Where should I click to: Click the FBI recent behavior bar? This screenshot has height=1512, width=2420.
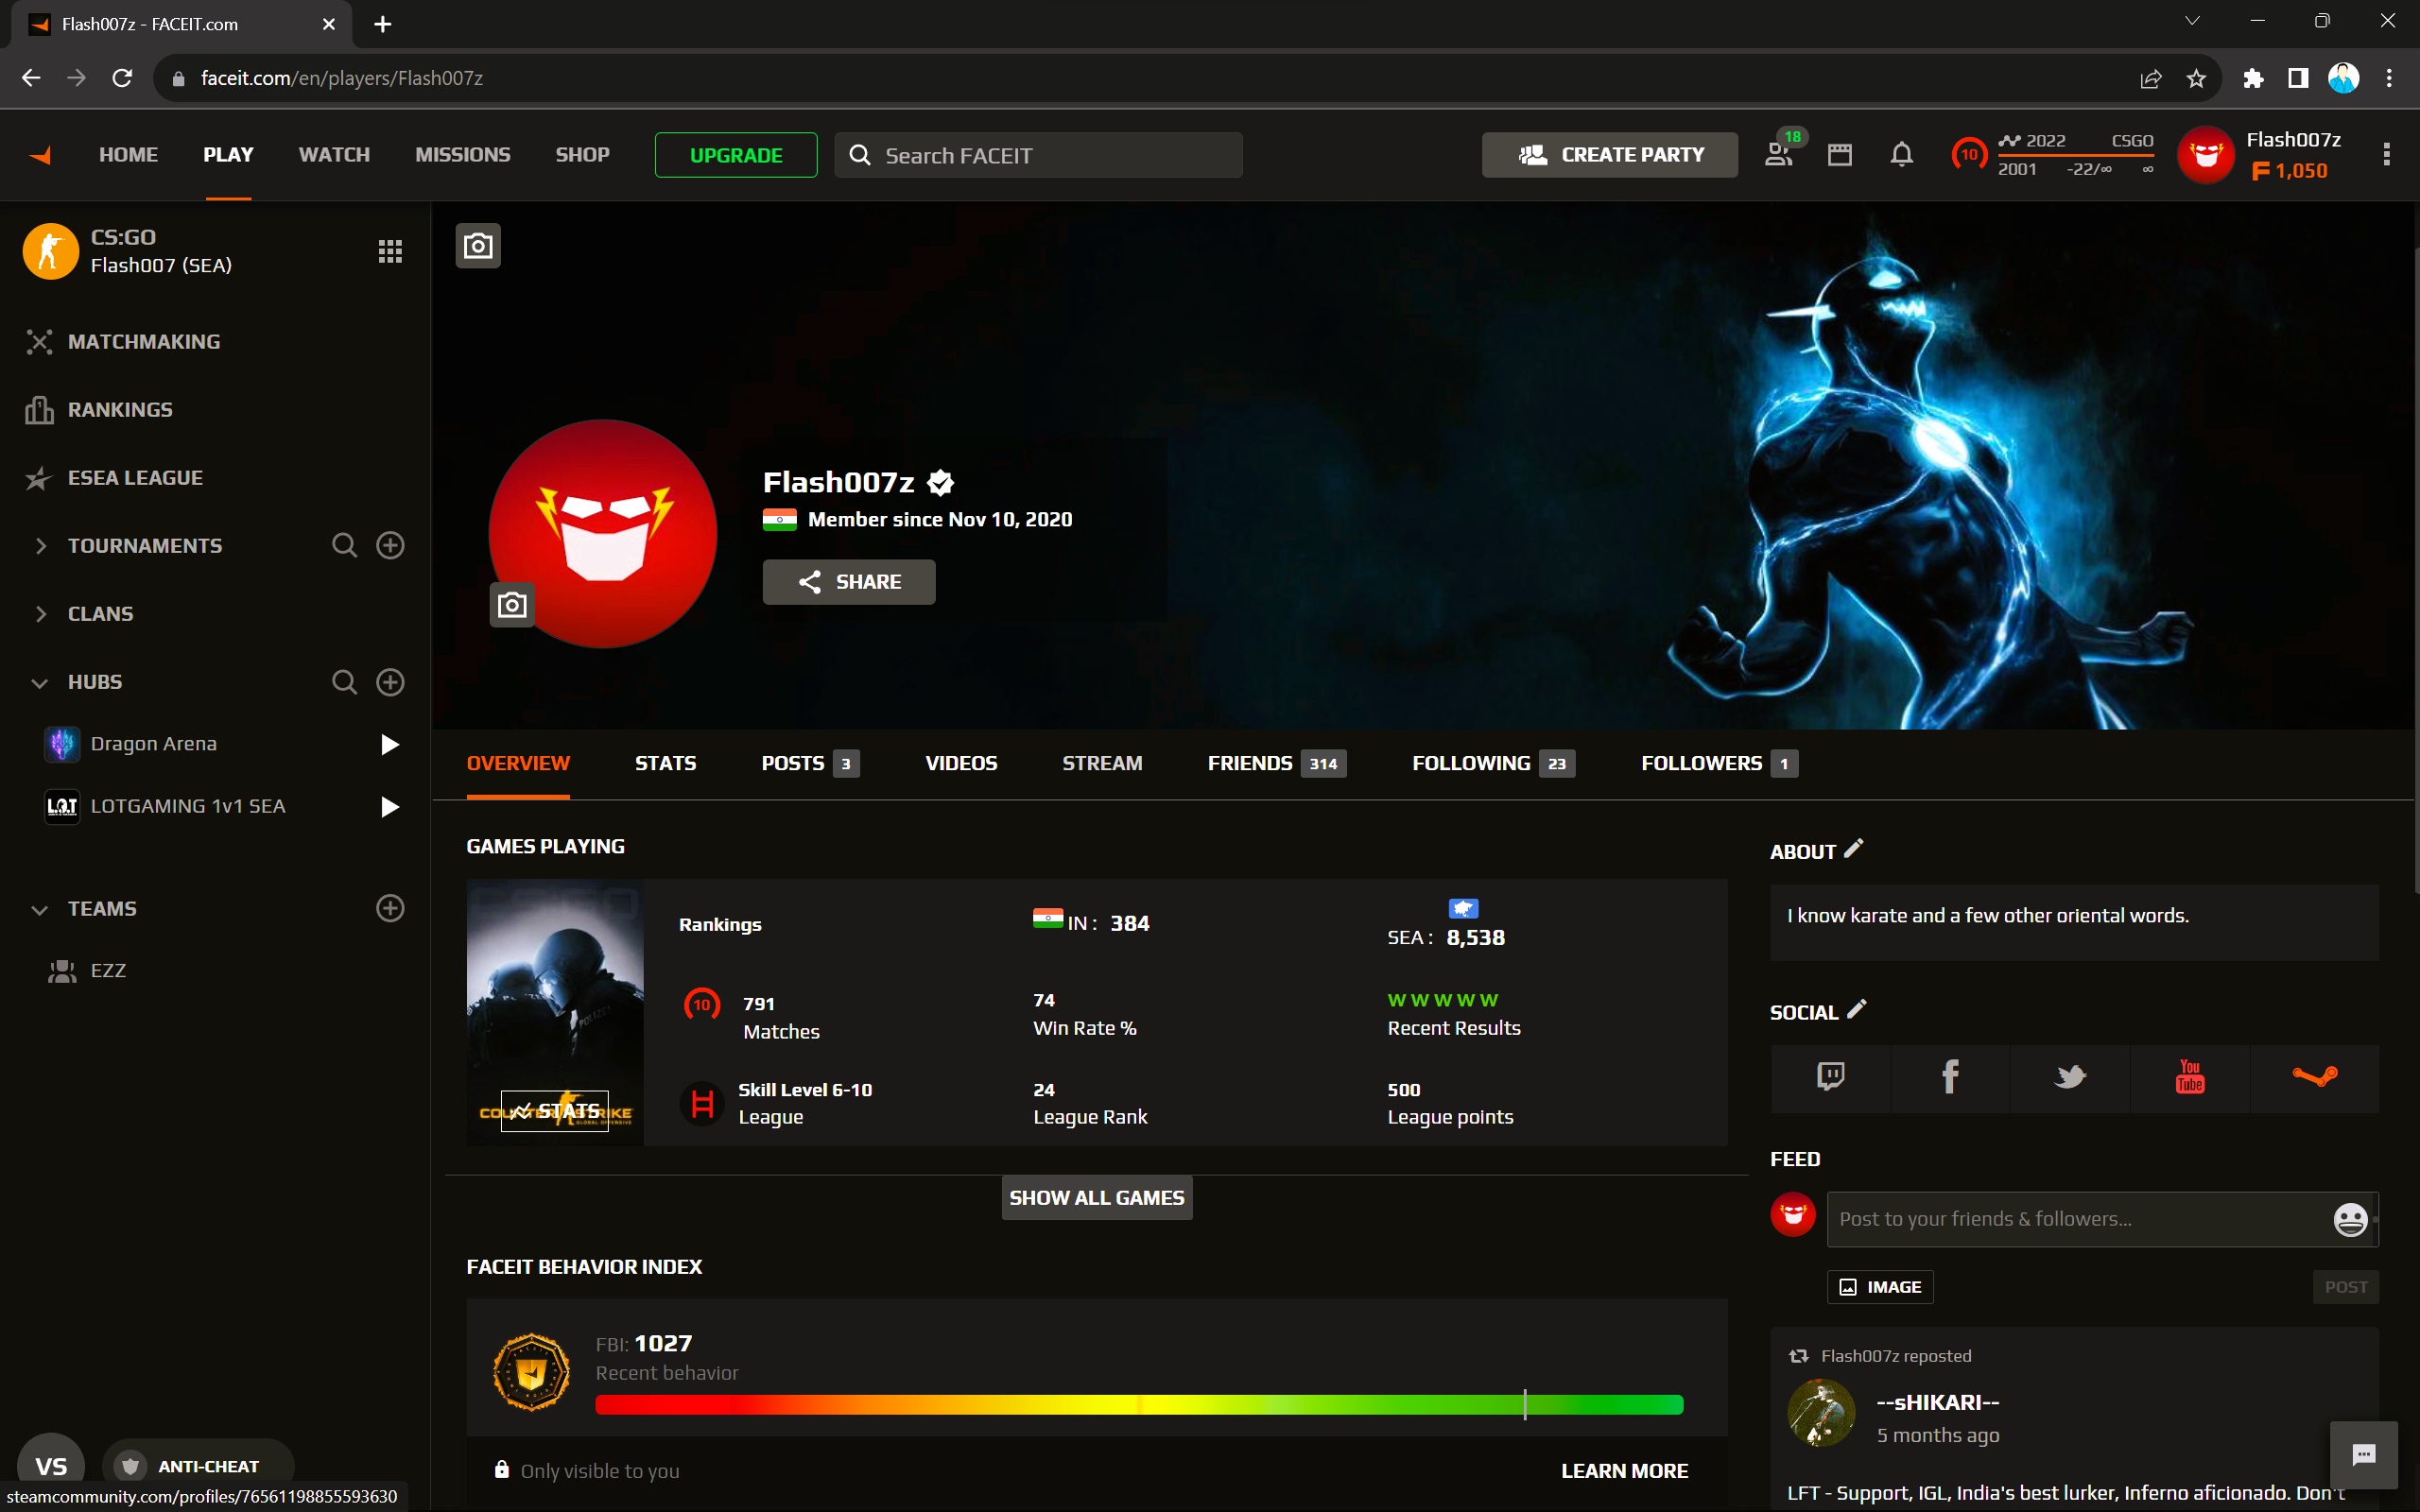[1138, 1404]
